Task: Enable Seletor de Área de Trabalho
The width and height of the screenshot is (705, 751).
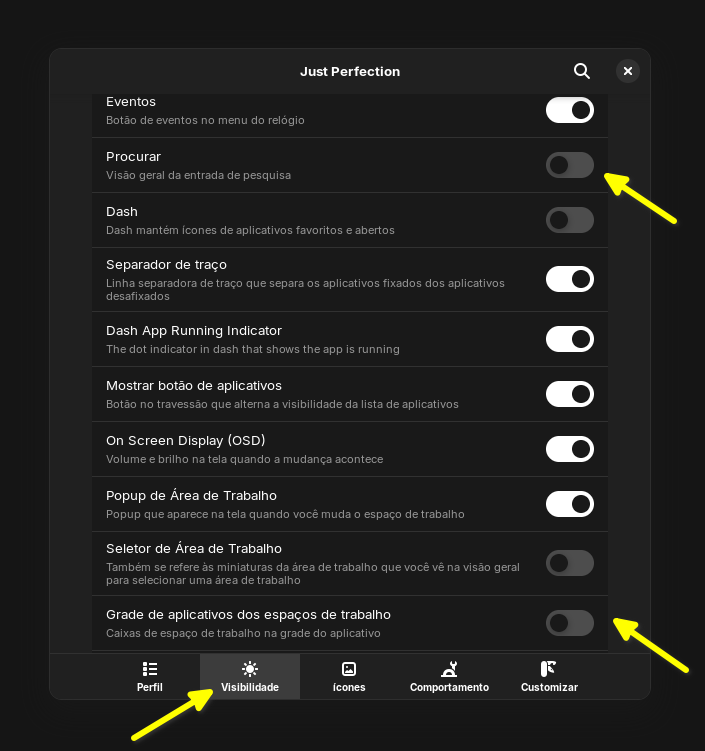Action: coord(570,563)
